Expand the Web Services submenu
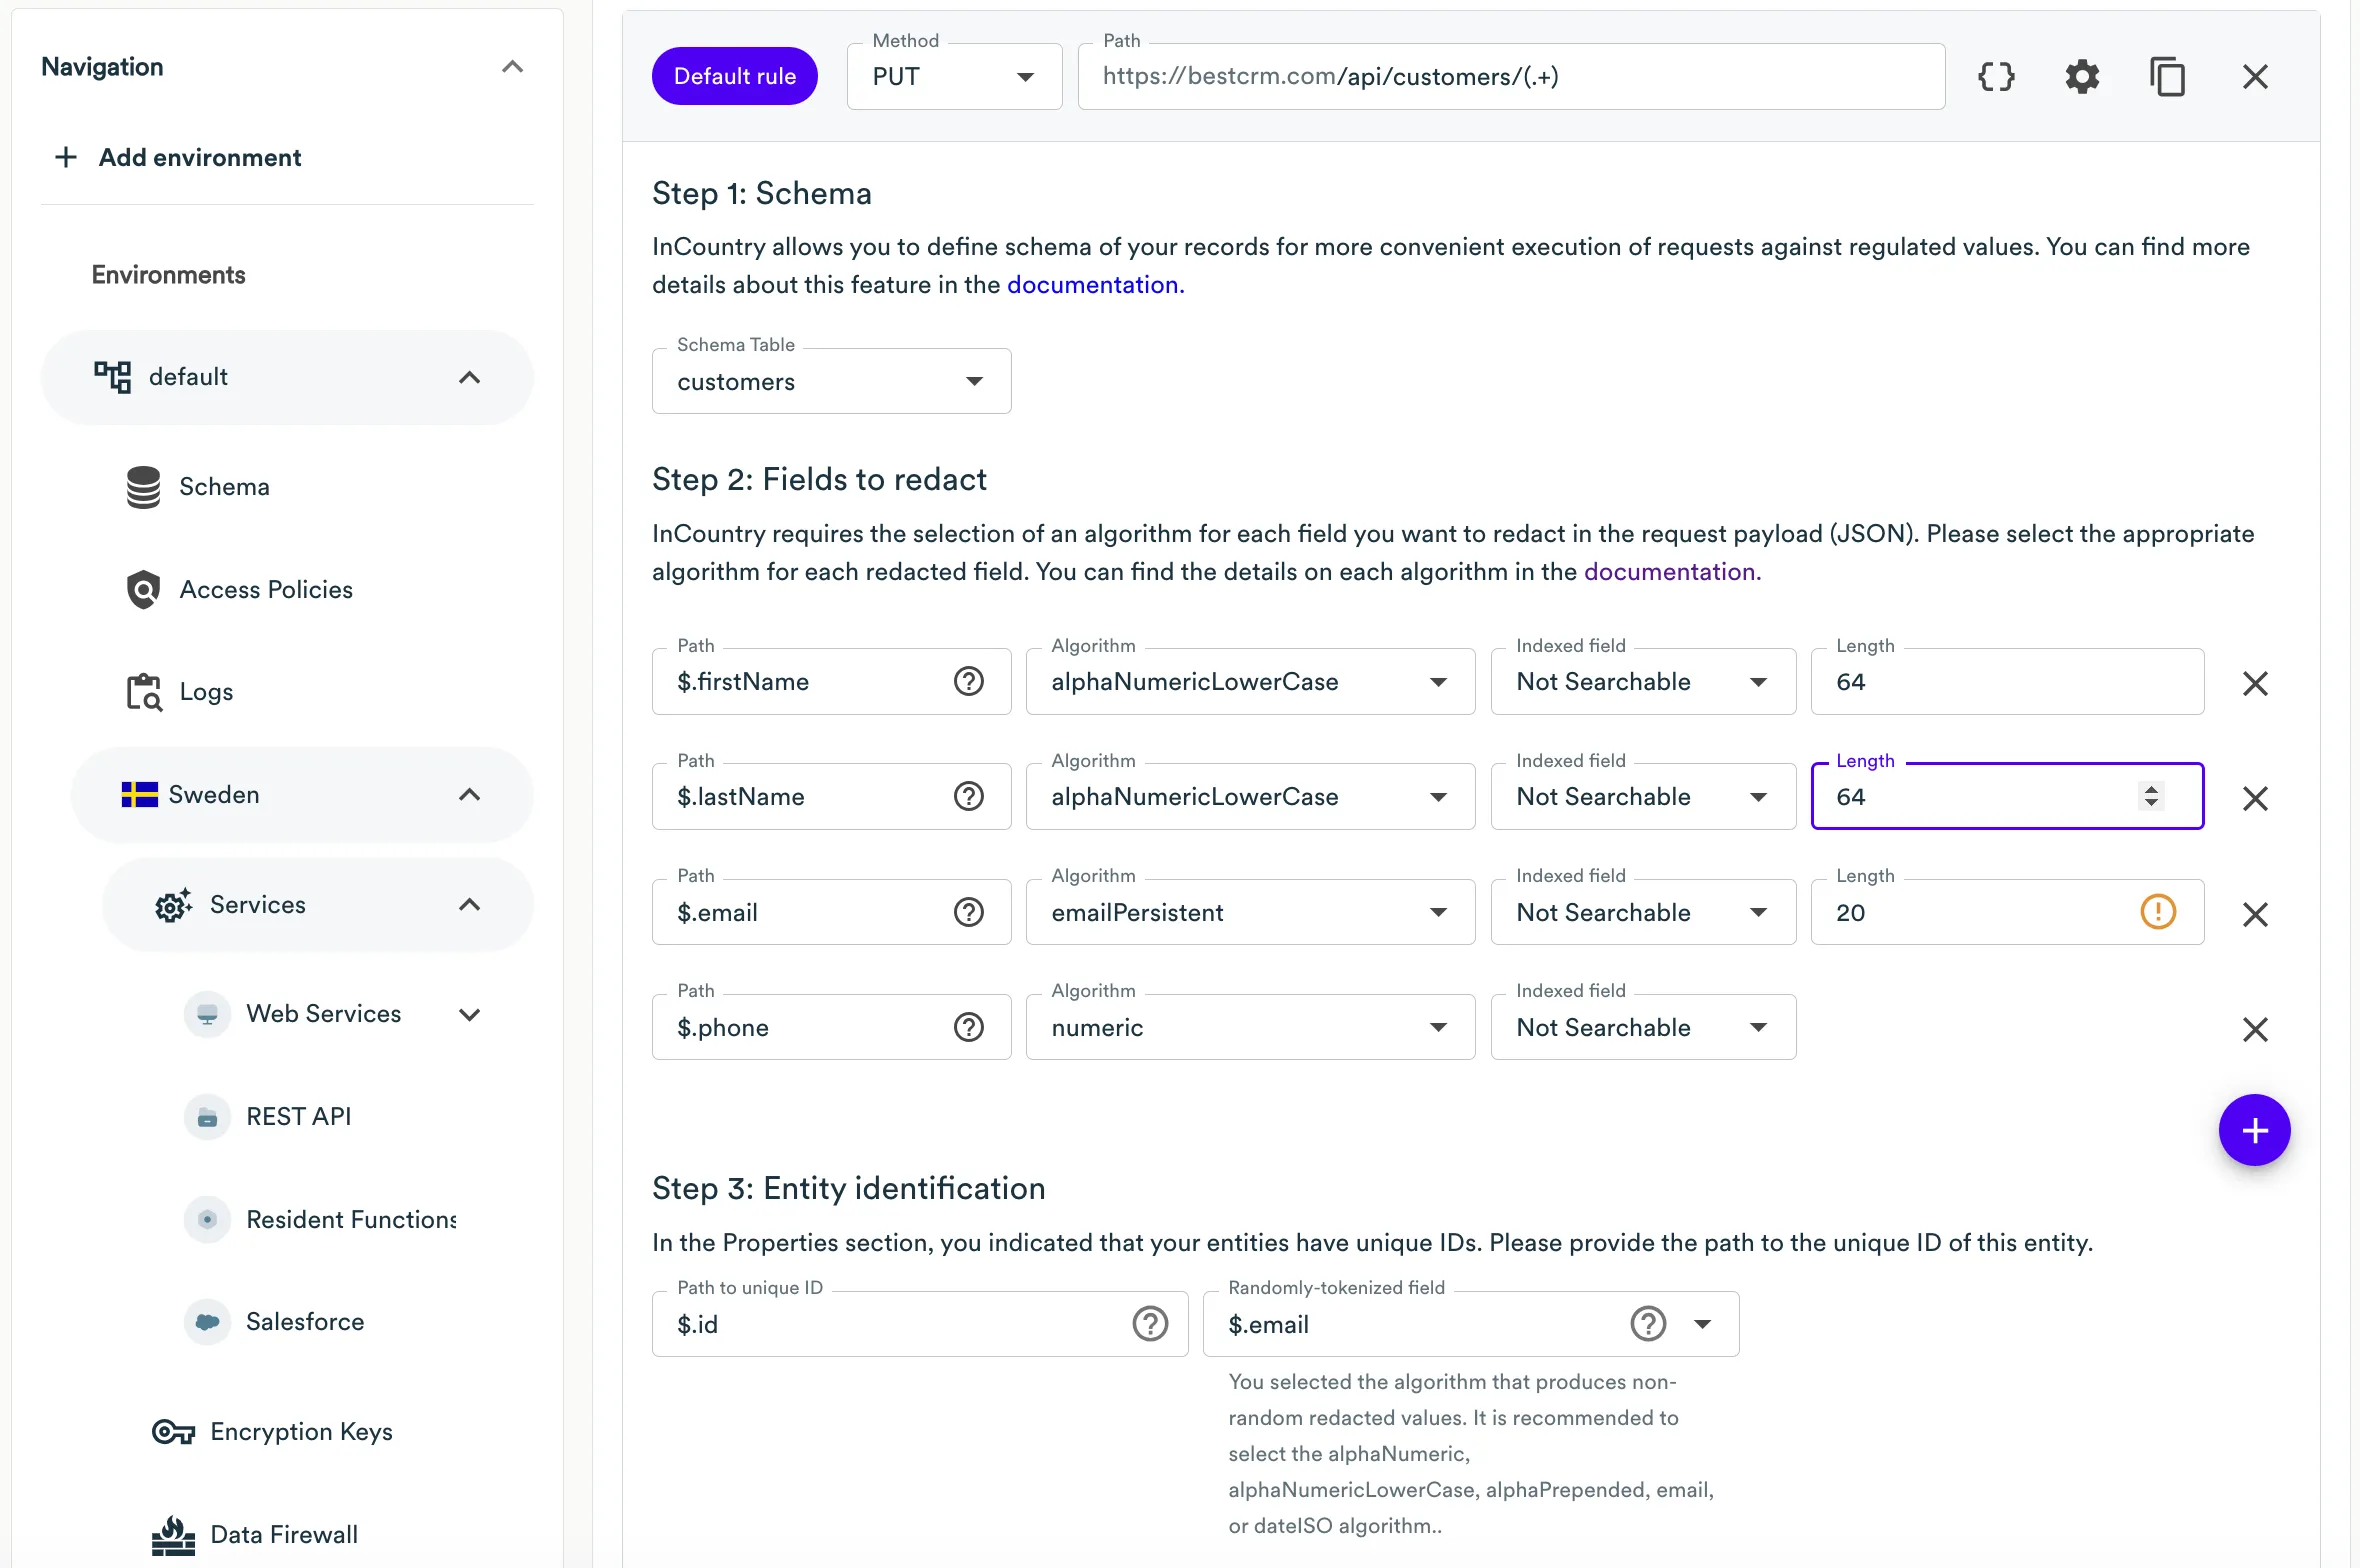This screenshot has width=2360, height=1568. pos(469,1014)
